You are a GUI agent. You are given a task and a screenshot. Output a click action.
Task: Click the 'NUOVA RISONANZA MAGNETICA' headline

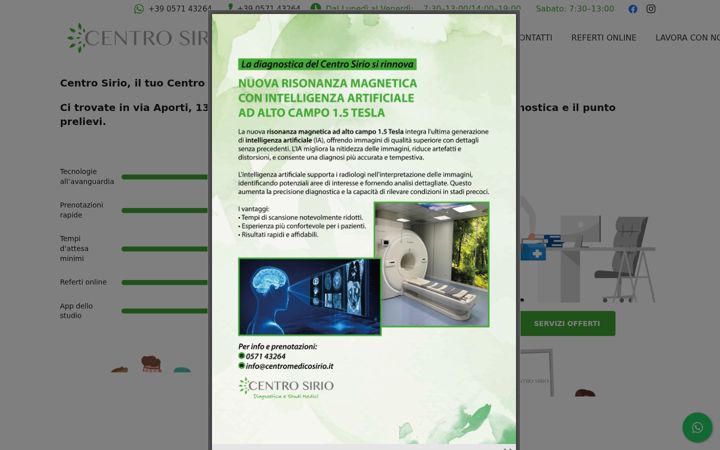click(x=327, y=83)
